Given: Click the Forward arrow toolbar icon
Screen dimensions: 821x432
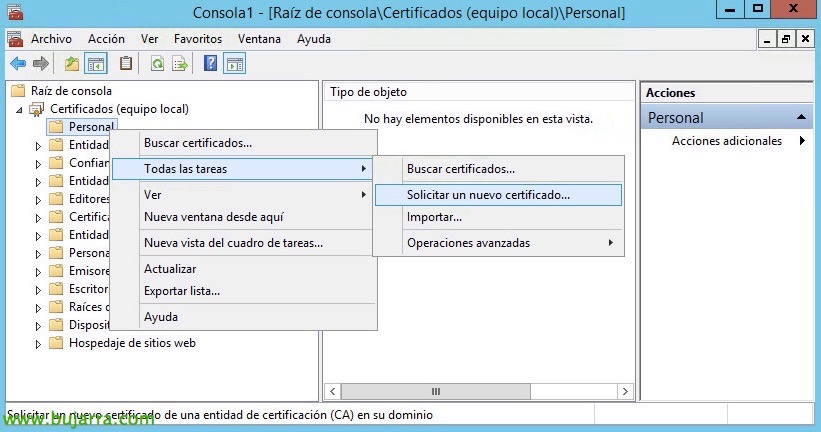Looking at the screenshot, I should click(x=41, y=64).
